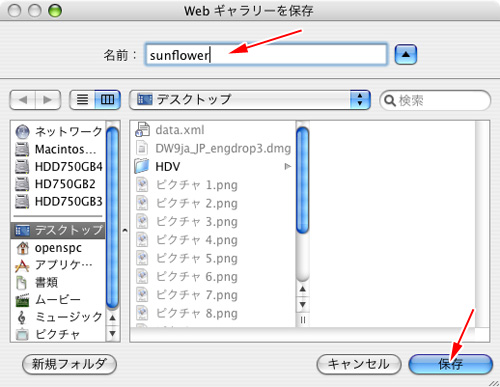Open the 書類 documents folder
The height and width of the screenshot is (387, 500).
58,282
